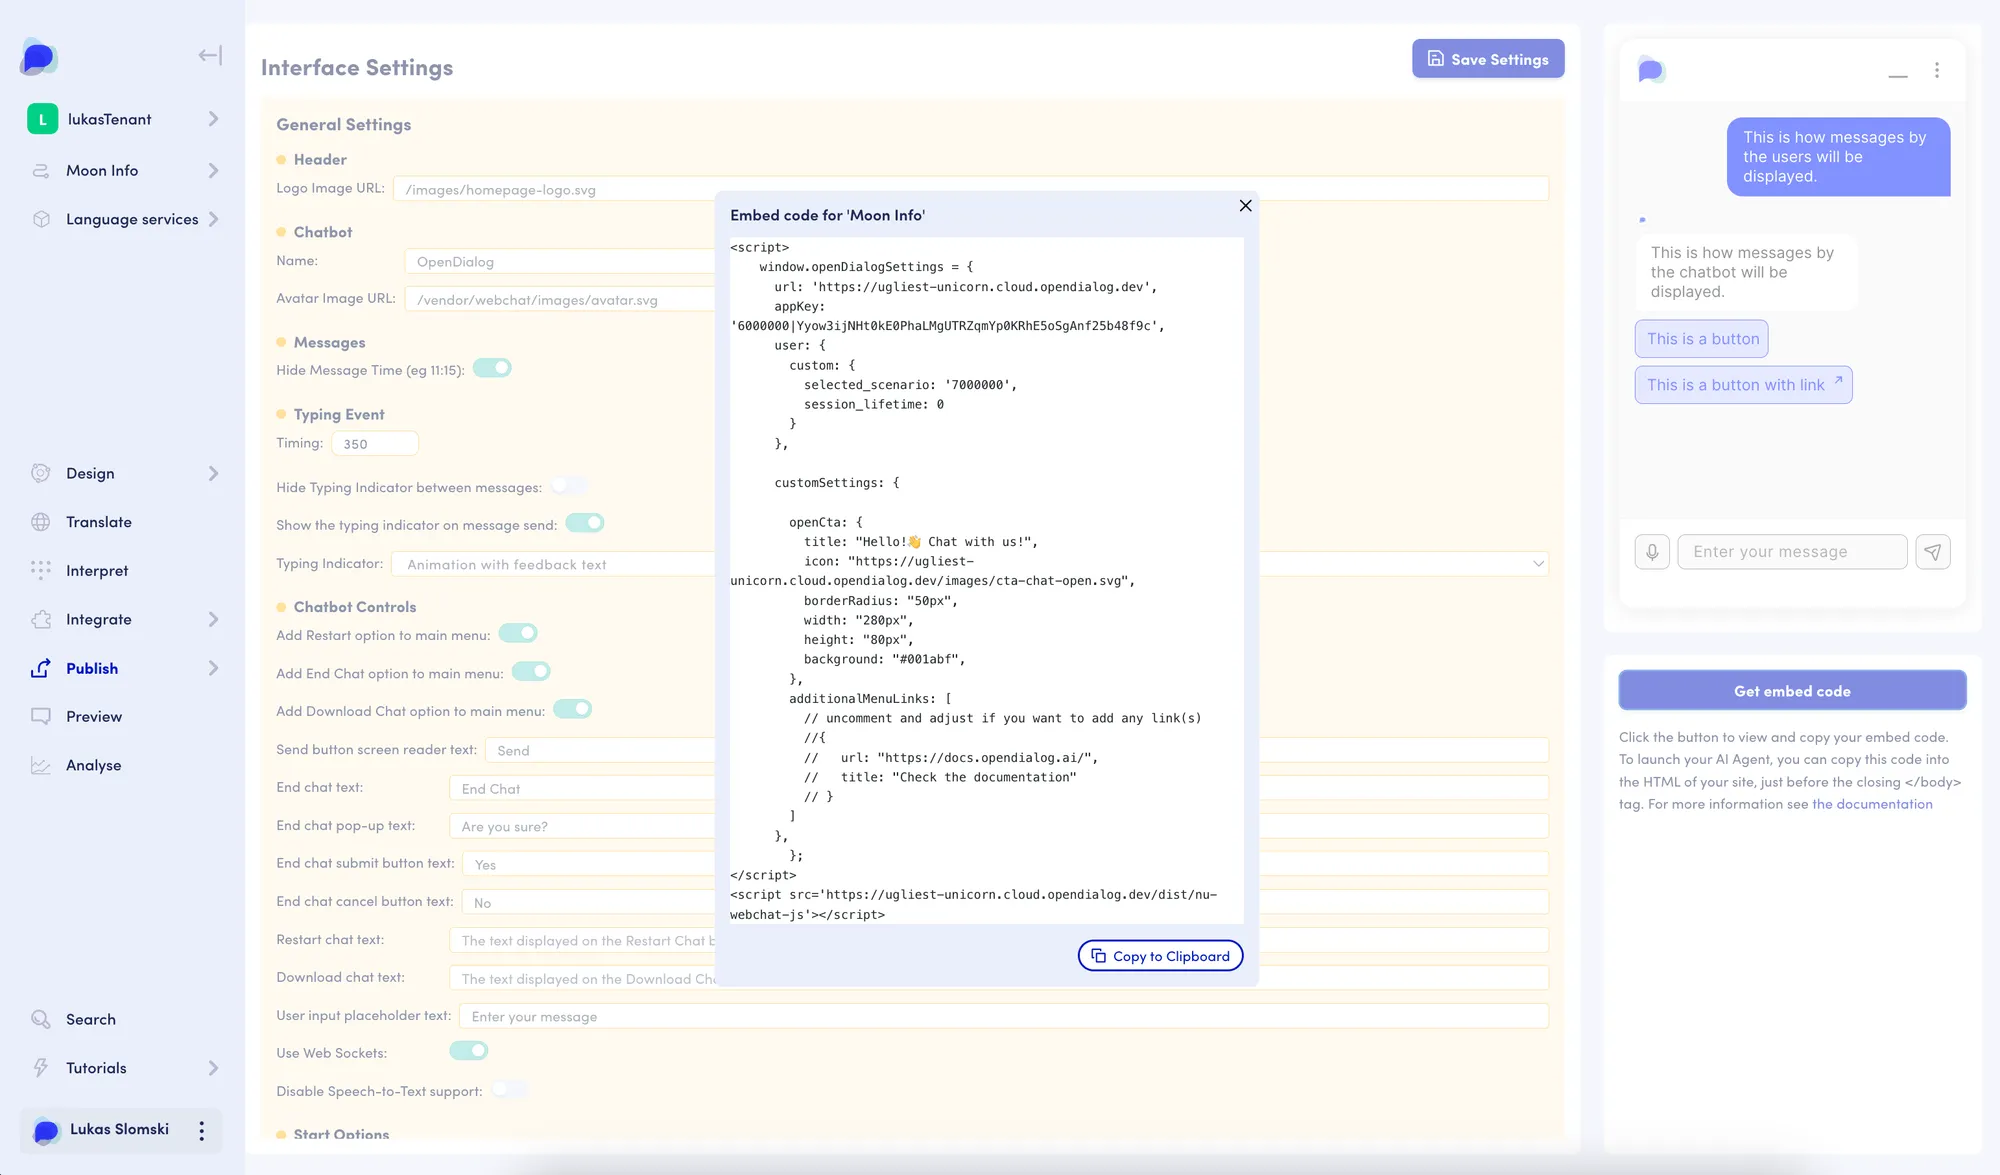Screen dimensions: 2000x1175
Task: Expand the Moon Info chevron
Action: click(213, 171)
